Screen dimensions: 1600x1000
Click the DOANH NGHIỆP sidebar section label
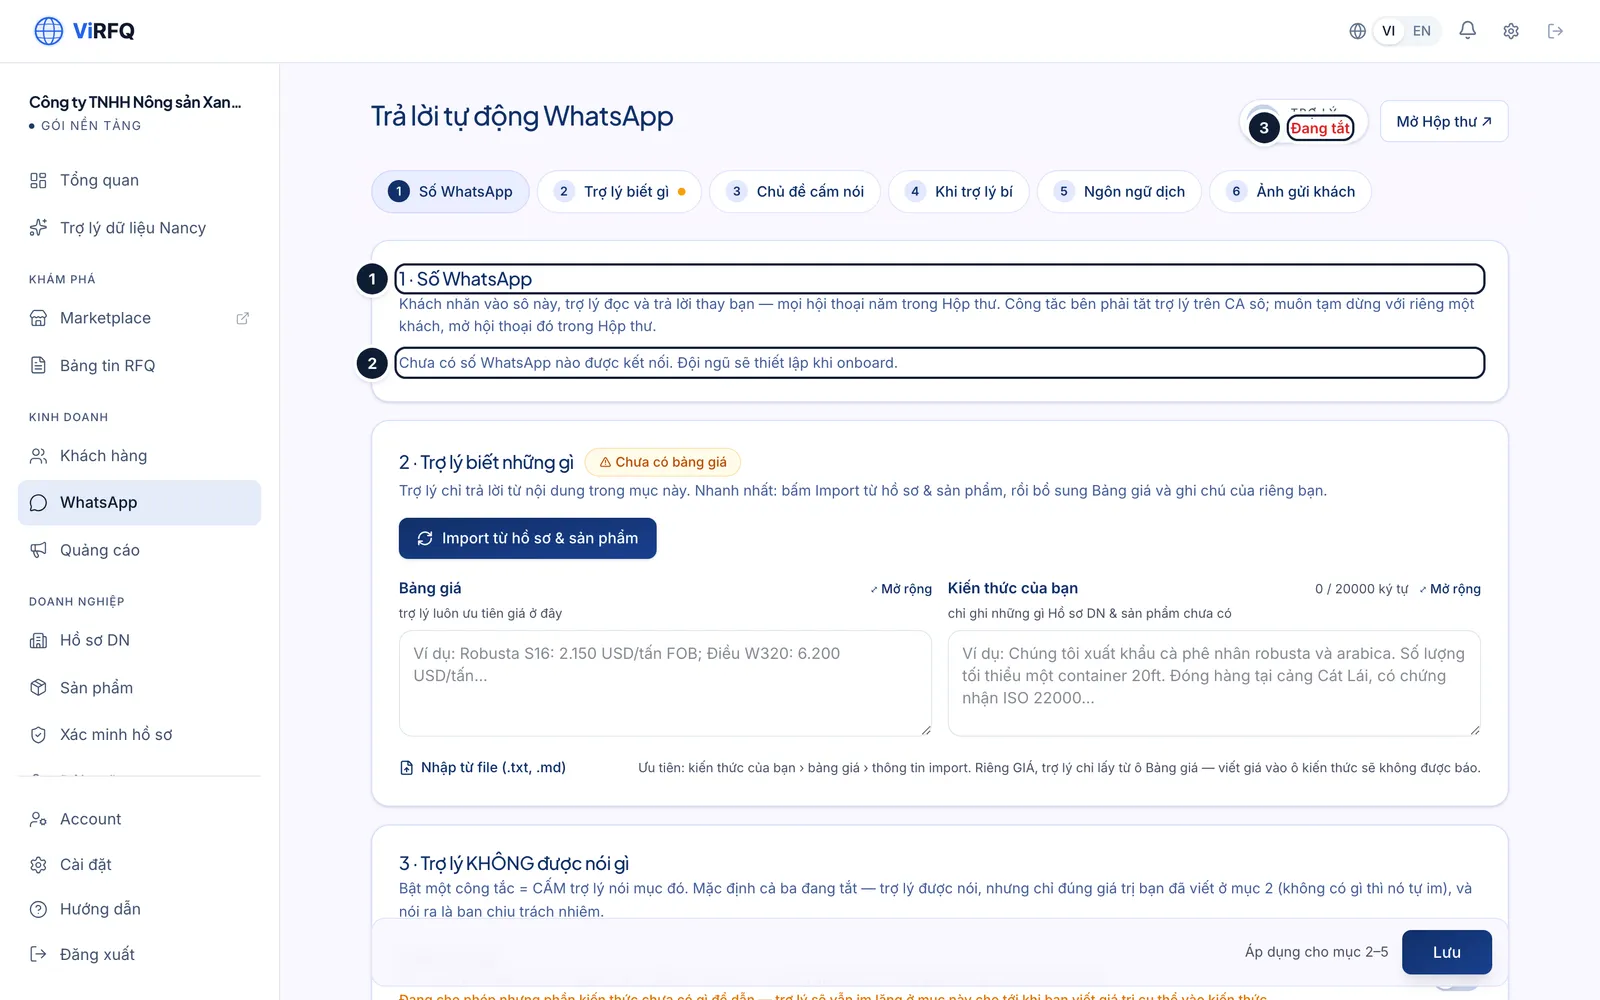77,602
